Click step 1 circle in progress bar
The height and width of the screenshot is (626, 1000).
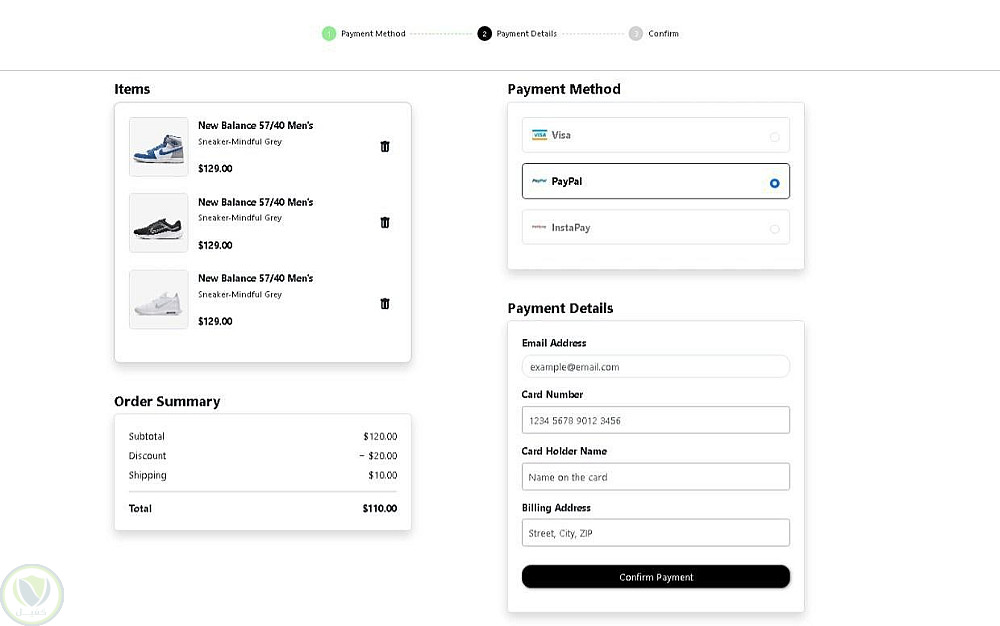pos(328,34)
